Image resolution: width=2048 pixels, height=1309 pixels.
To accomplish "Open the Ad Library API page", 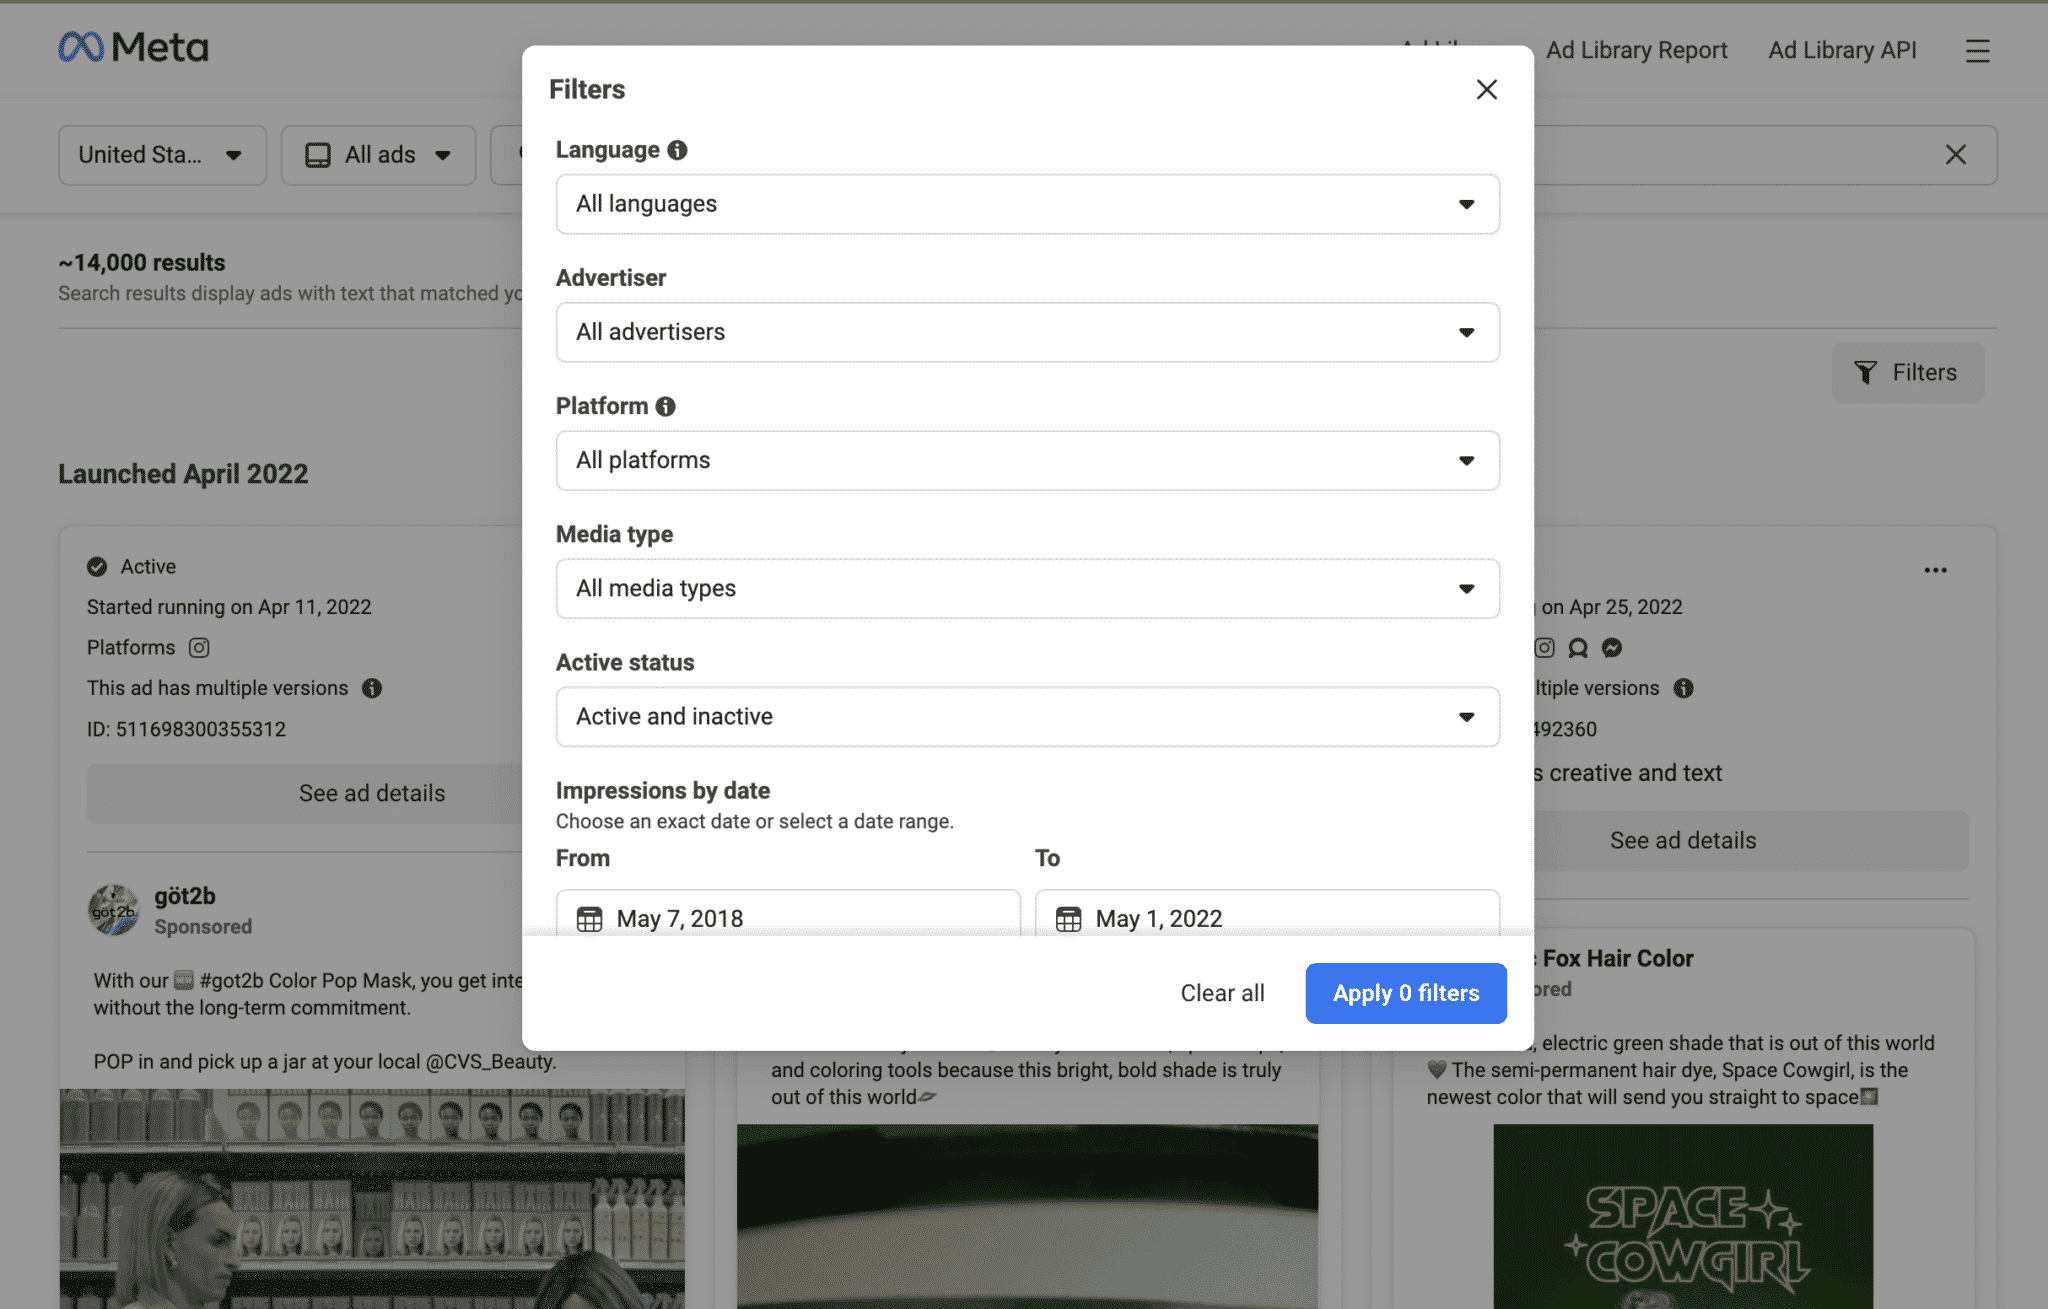I will pyautogui.click(x=1842, y=50).
